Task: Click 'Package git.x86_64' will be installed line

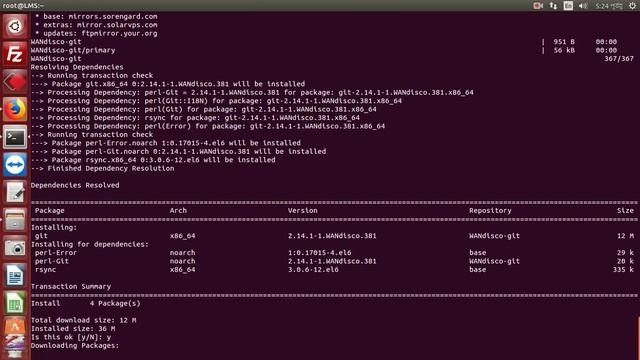Action: (168, 84)
